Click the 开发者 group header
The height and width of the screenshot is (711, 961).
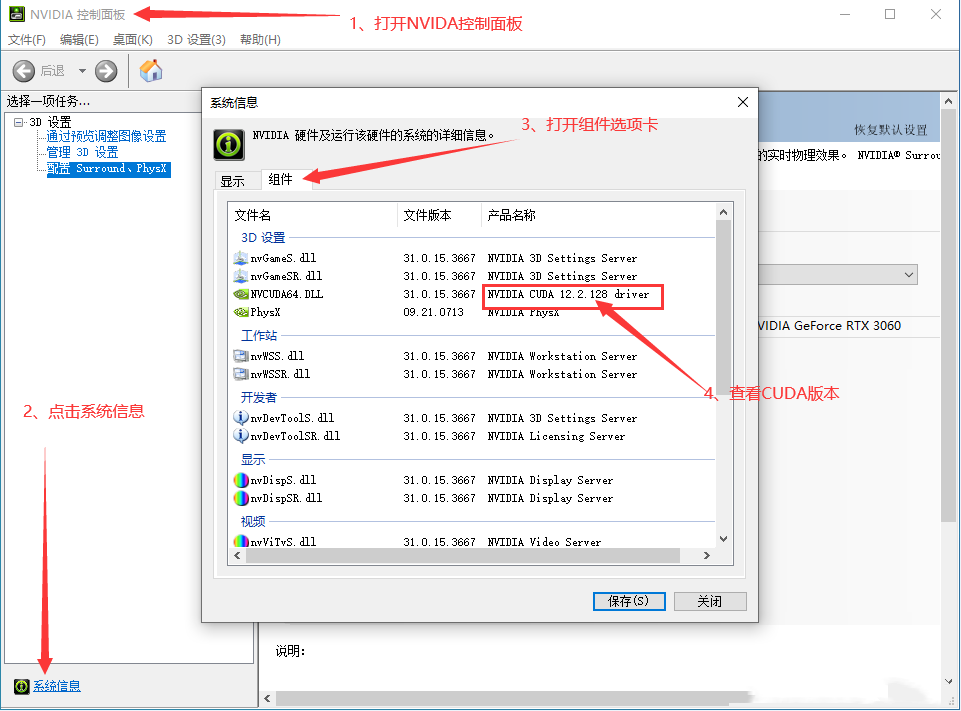coord(259,398)
